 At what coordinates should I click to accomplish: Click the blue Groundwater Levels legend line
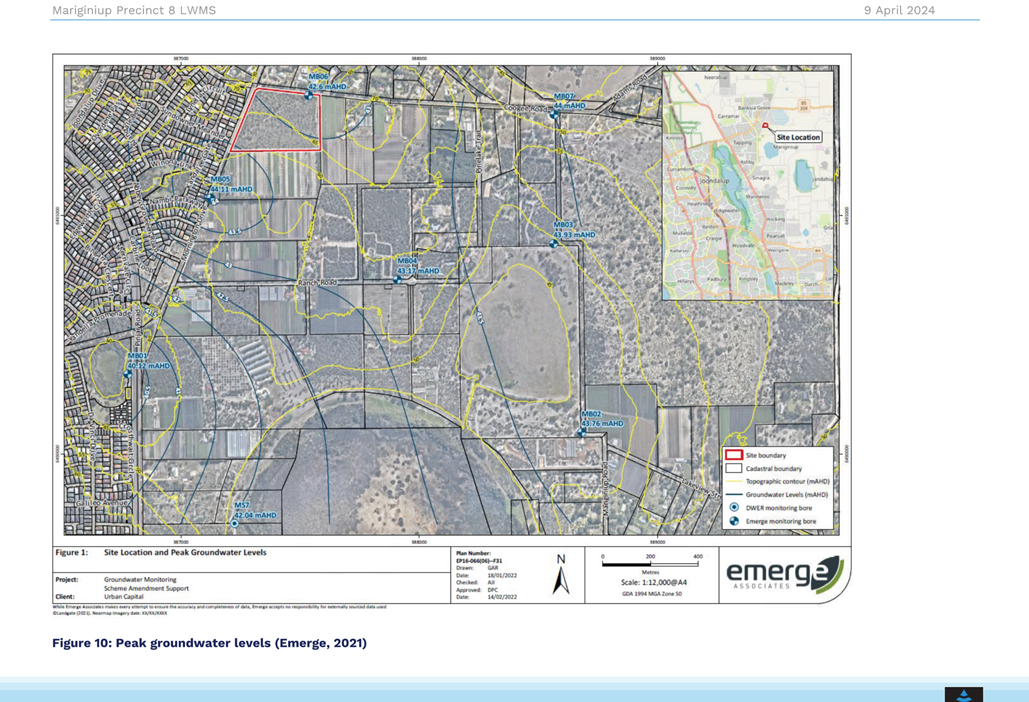pos(734,495)
